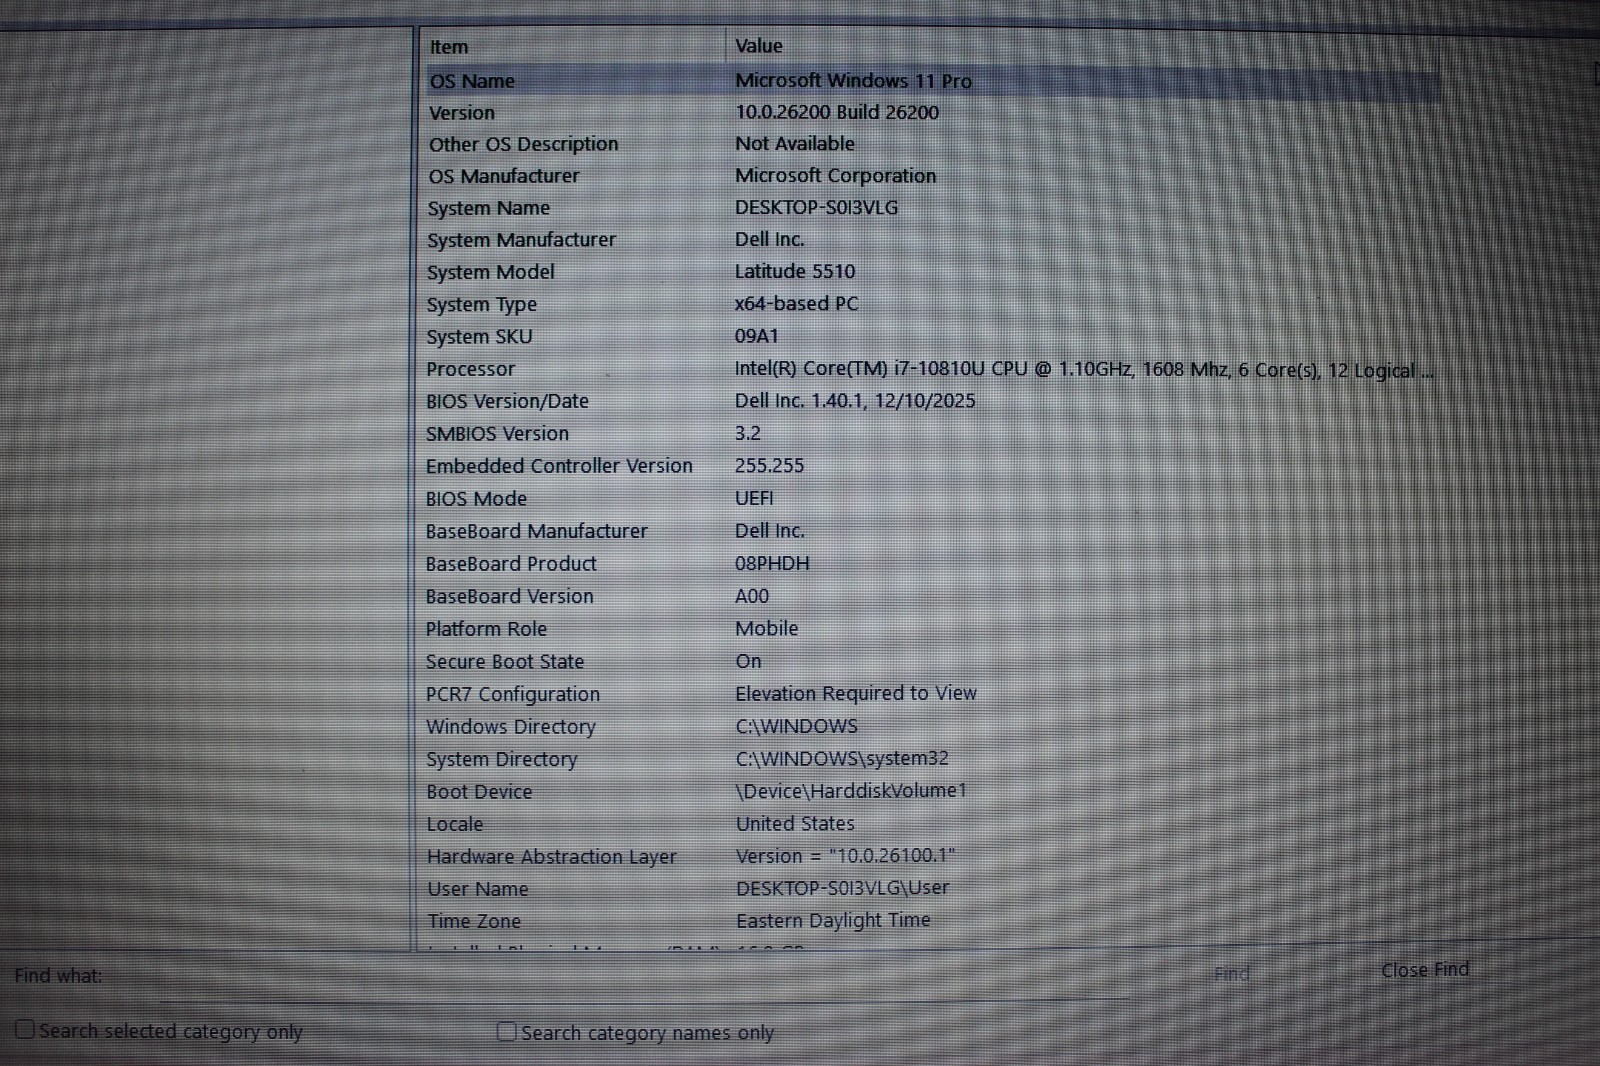Select the Processor row label
Image resolution: width=1600 pixels, height=1066 pixels.
[x=471, y=369]
